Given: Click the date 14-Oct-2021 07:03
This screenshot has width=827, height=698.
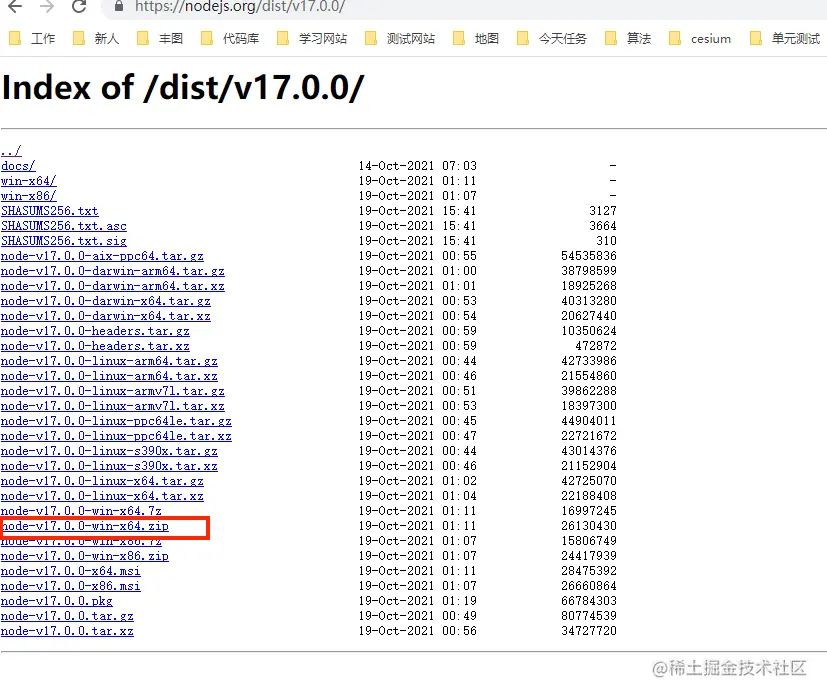Looking at the screenshot, I should tap(417, 166).
